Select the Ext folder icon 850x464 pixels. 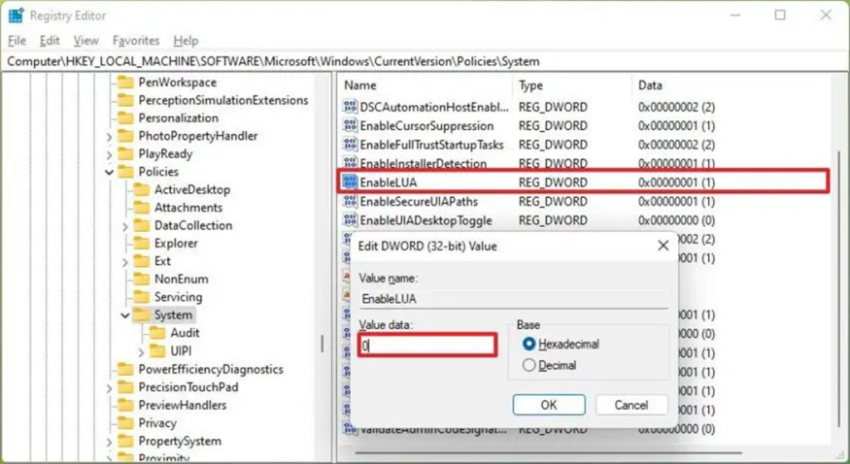coord(141,261)
